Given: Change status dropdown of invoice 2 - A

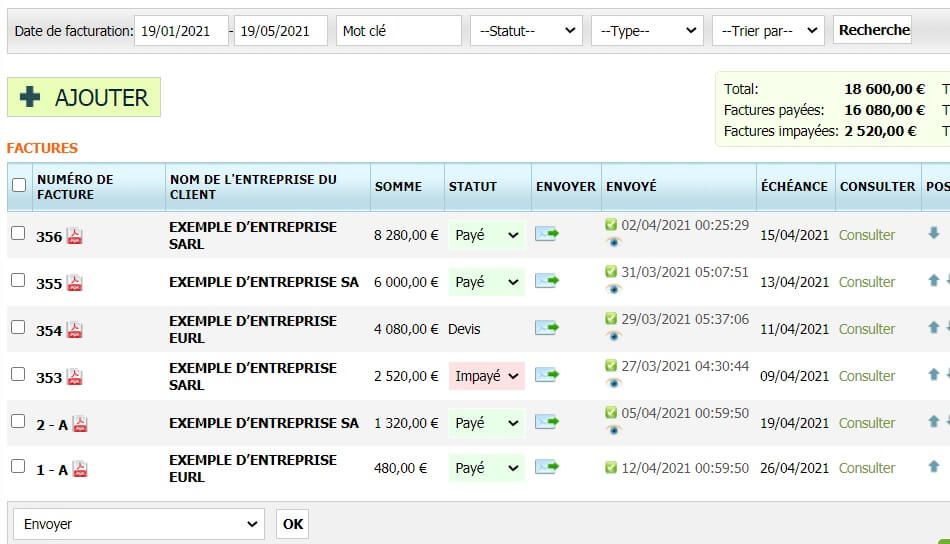Looking at the screenshot, I should (x=487, y=423).
